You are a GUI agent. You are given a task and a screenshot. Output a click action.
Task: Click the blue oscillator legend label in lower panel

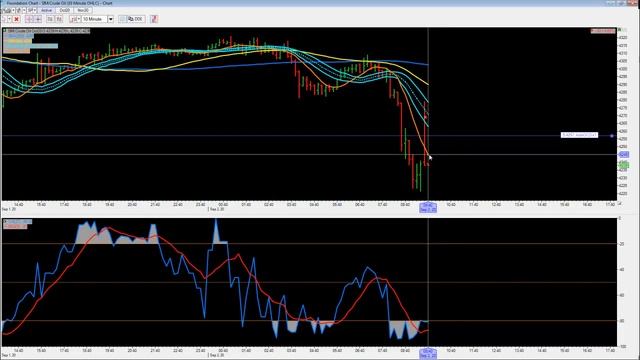[x=20, y=221]
